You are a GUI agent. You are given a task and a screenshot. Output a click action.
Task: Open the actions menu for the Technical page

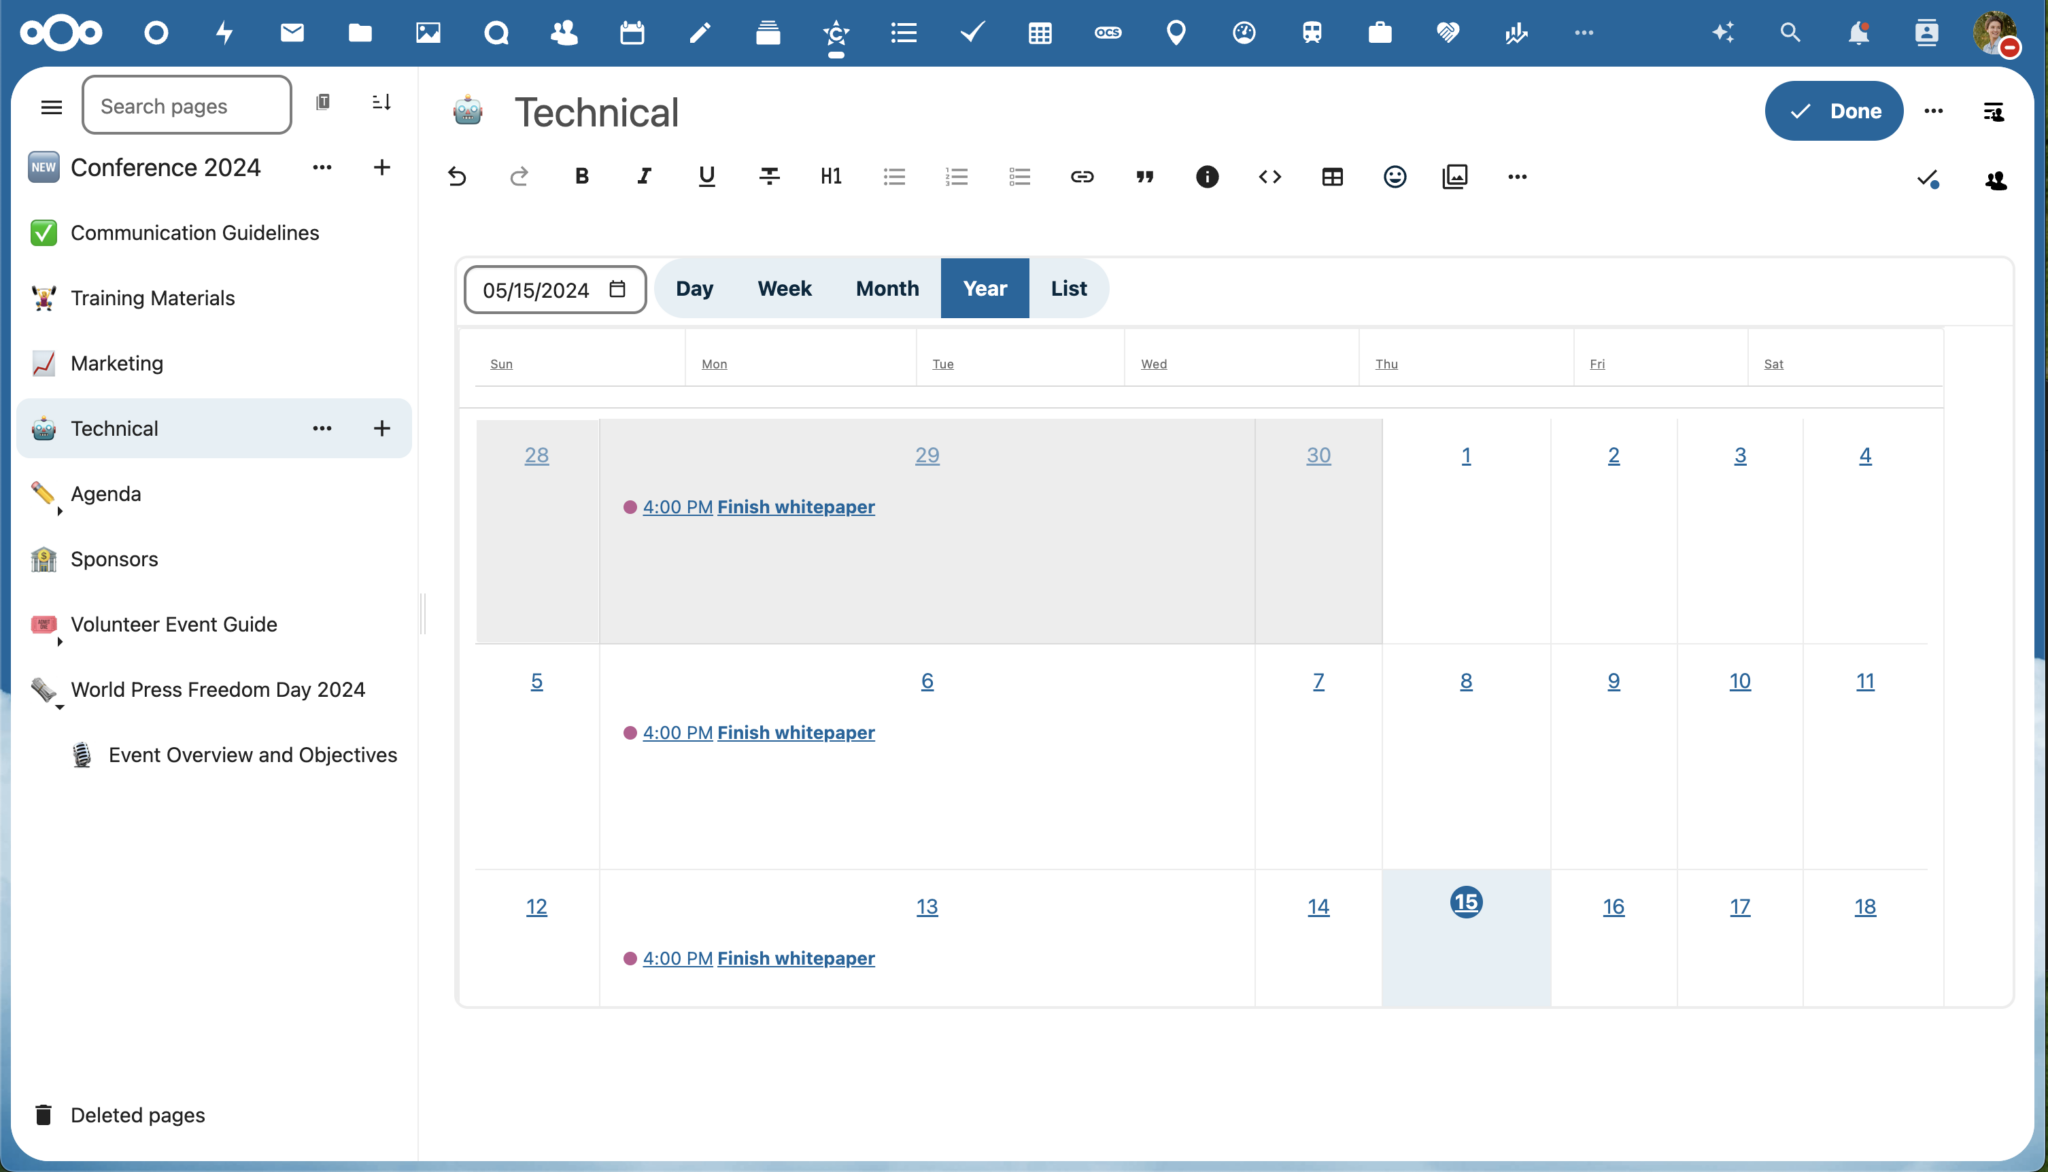coord(322,428)
